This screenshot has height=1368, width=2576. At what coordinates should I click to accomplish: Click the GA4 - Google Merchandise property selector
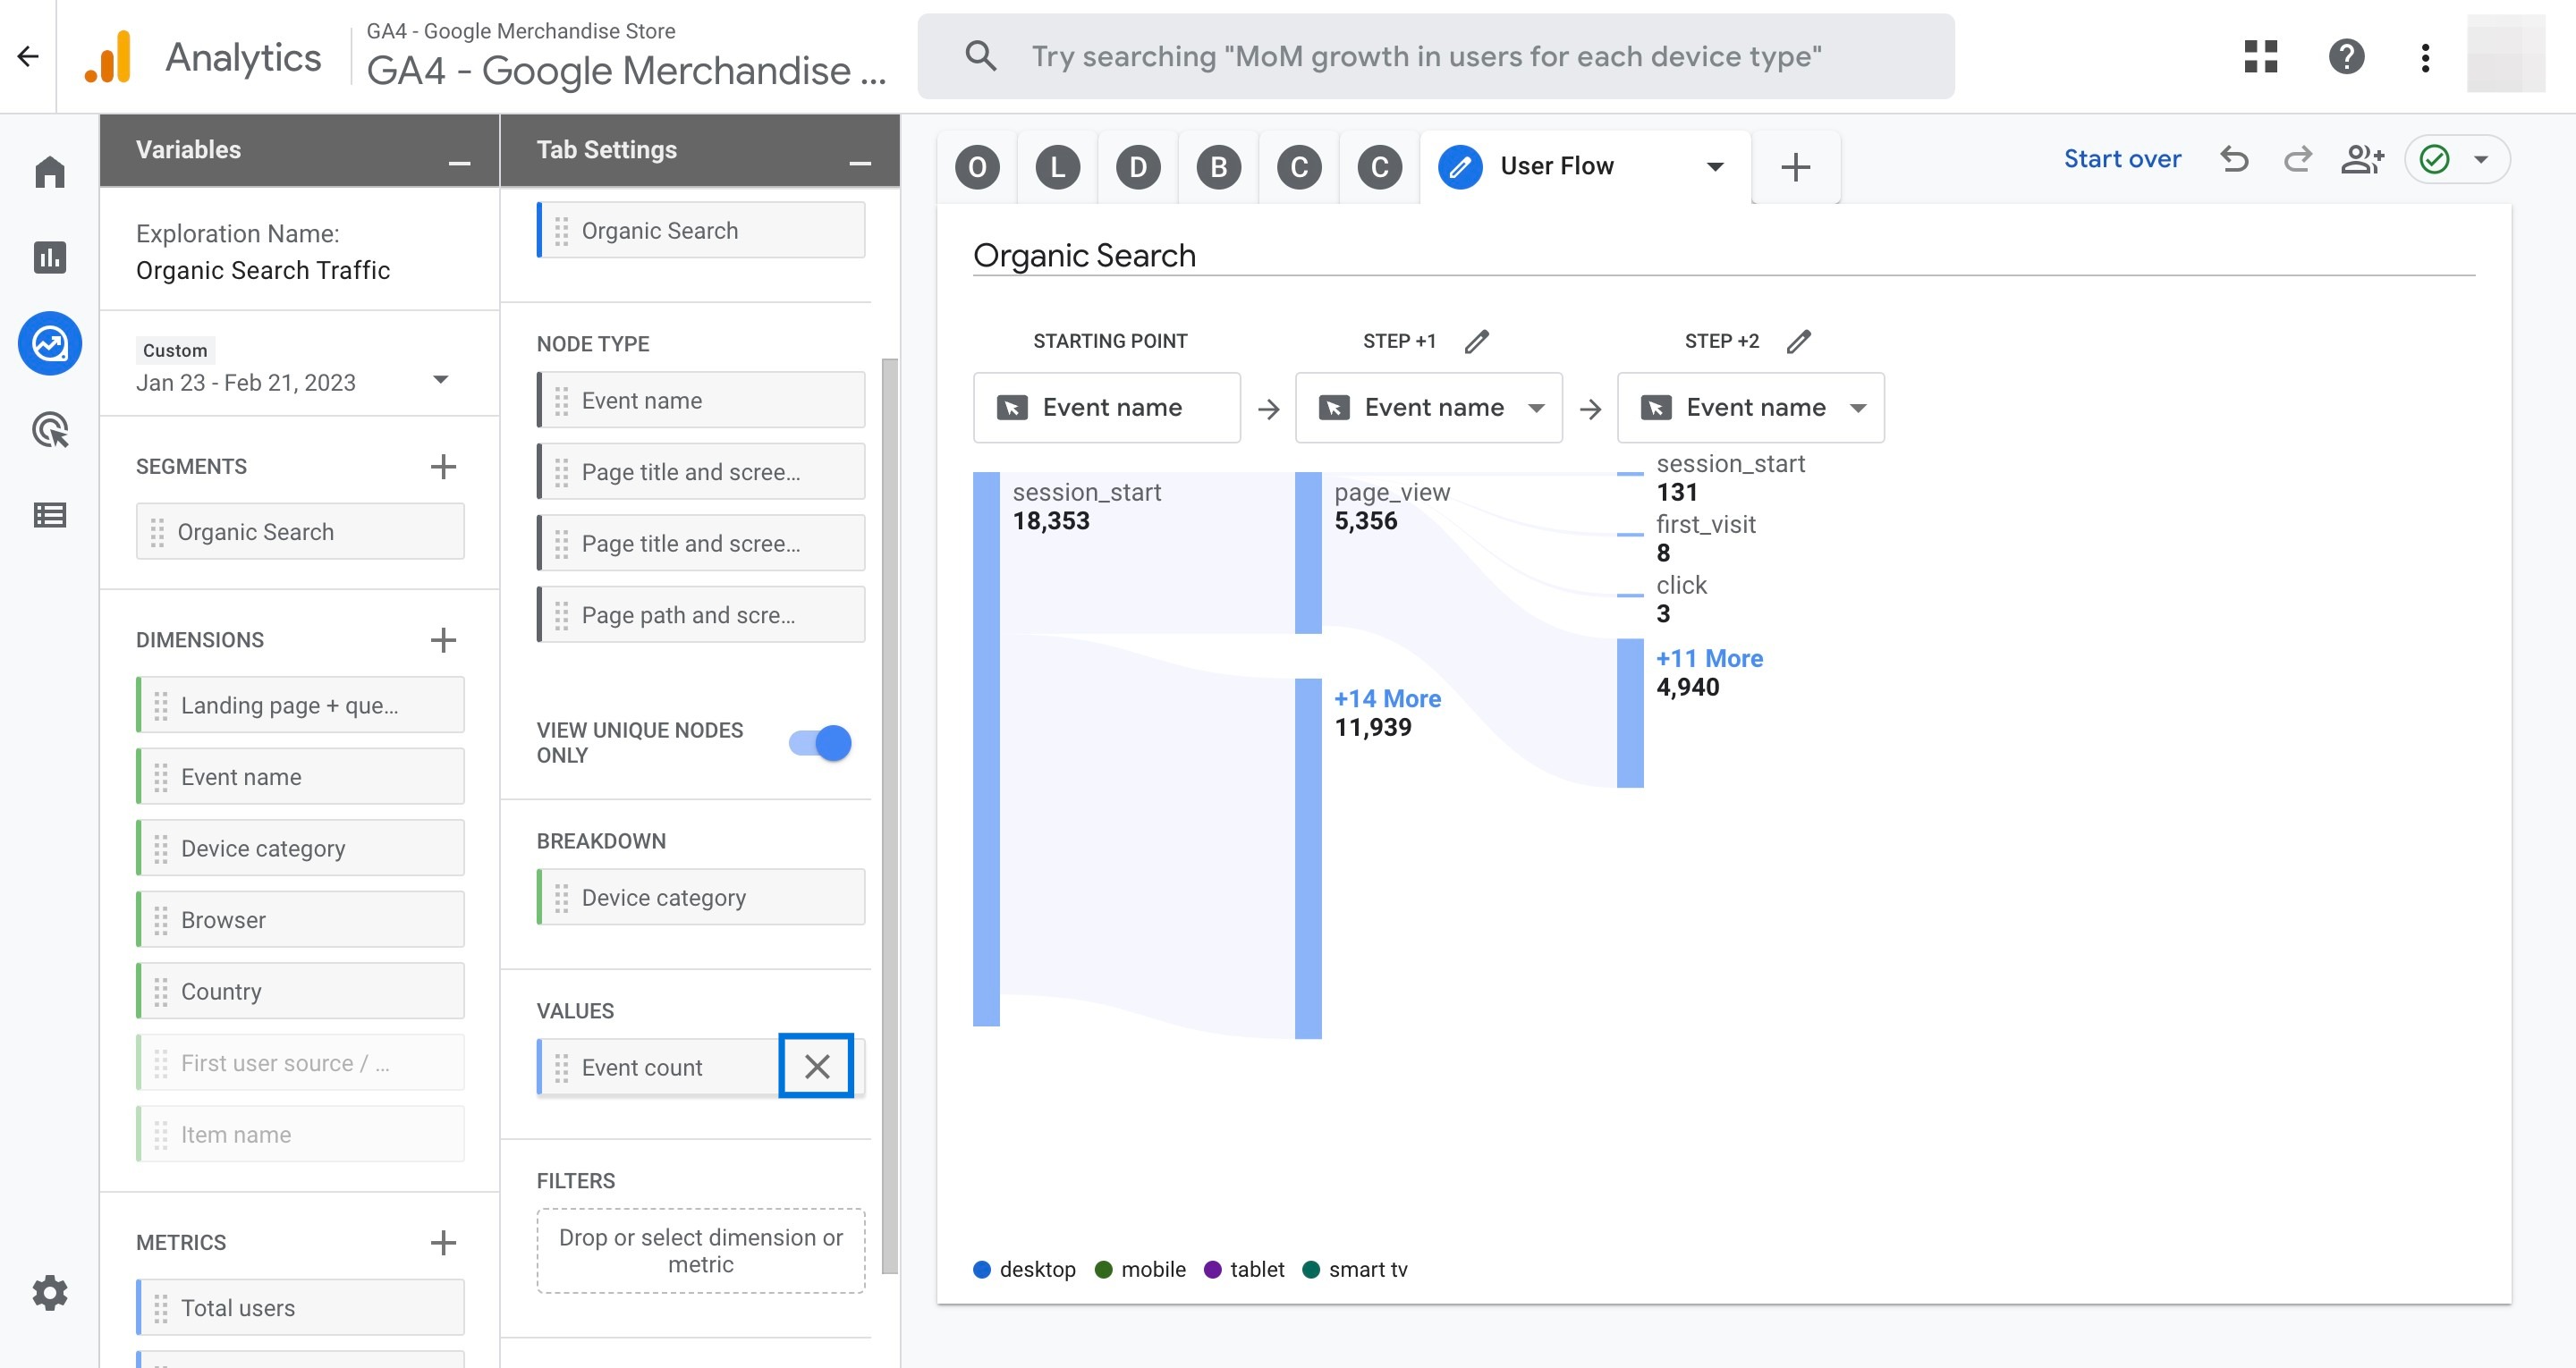(626, 56)
